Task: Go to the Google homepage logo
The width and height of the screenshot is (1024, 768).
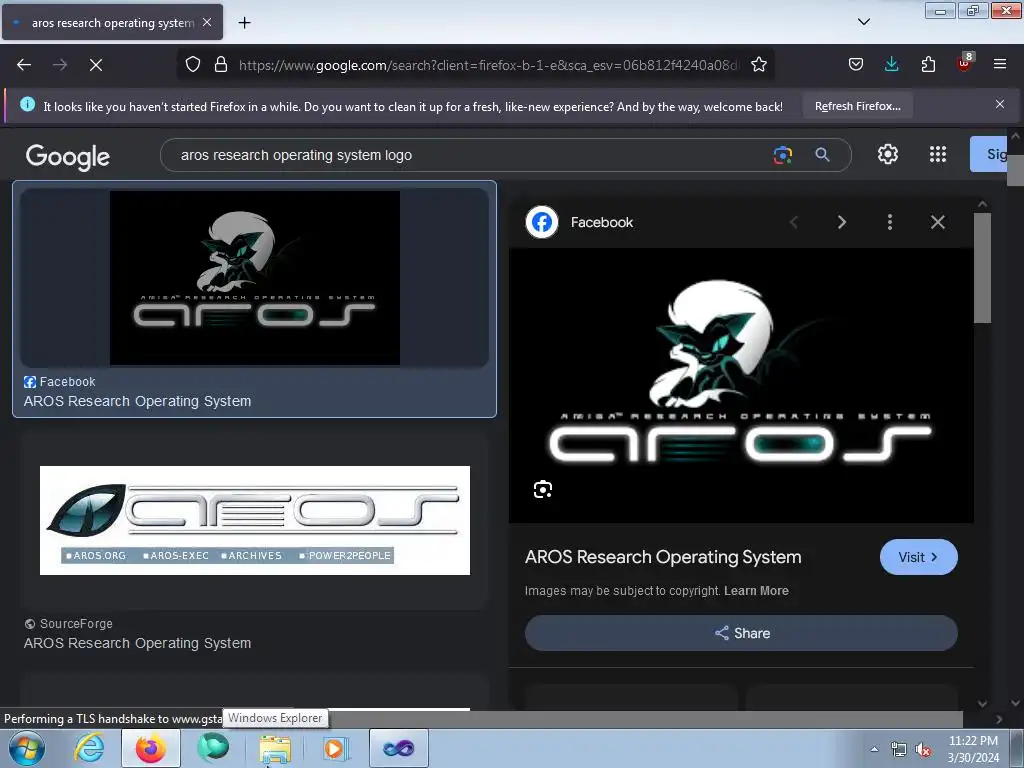Action: point(68,156)
